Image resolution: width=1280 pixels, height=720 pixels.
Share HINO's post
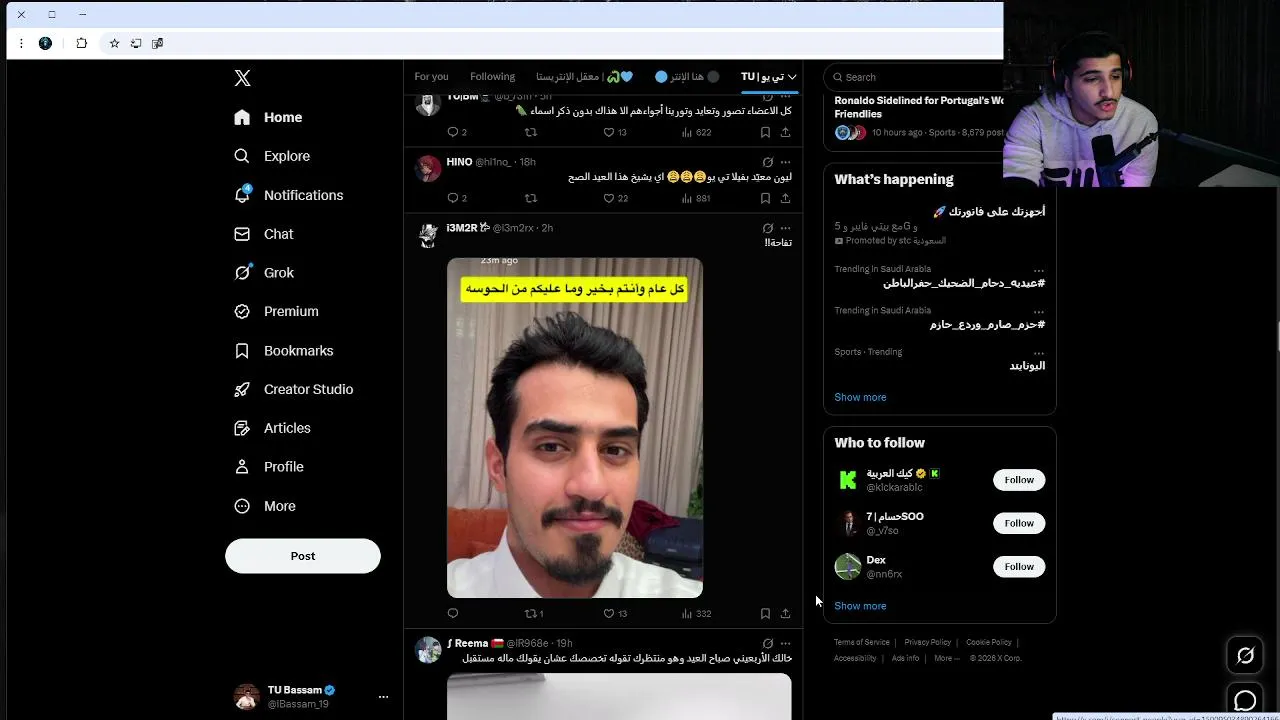tap(785, 198)
